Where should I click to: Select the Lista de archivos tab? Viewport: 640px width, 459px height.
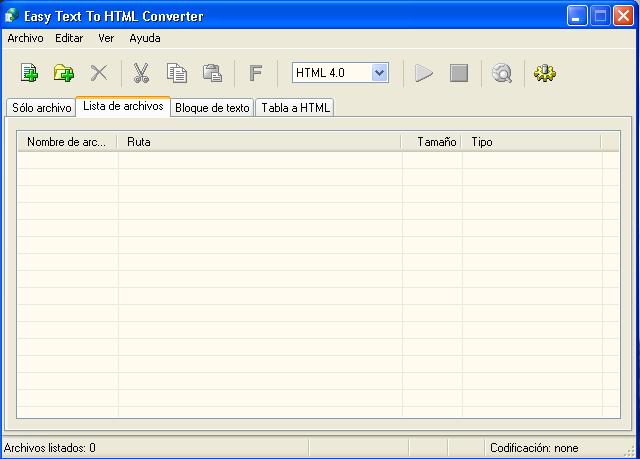point(123,106)
